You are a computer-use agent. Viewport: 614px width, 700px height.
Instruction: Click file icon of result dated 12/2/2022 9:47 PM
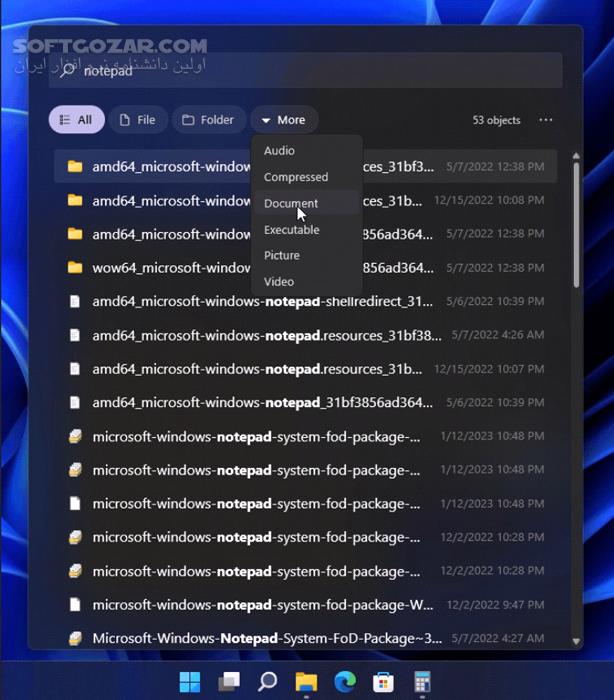75,604
